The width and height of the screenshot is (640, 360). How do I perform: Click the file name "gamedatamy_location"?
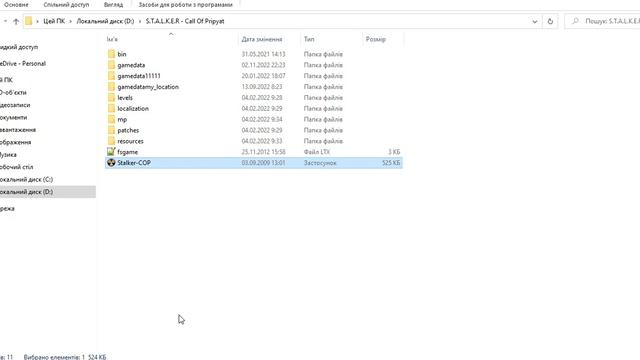click(x=148, y=87)
